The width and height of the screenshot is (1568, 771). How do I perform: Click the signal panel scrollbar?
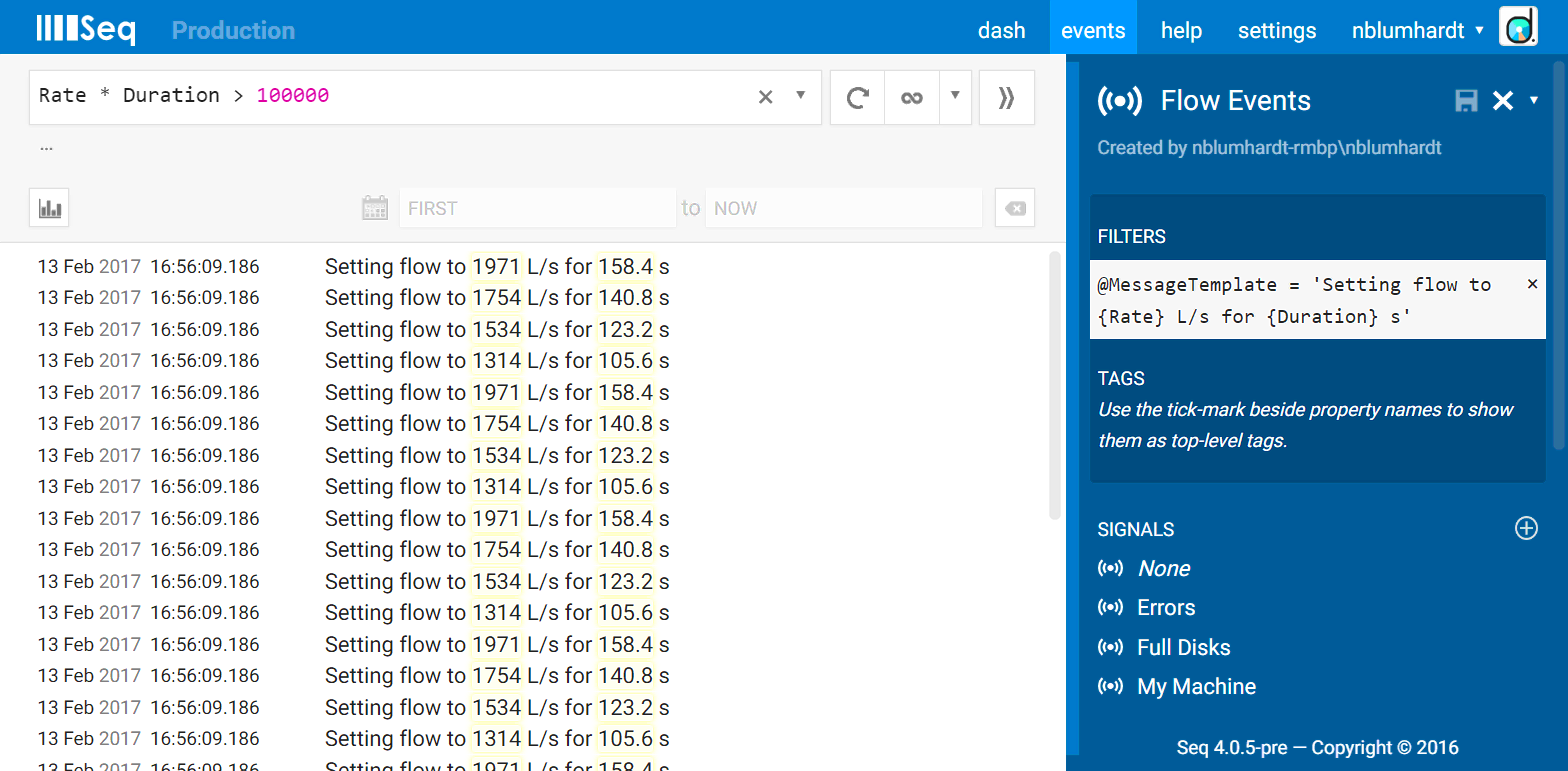(x=1559, y=255)
